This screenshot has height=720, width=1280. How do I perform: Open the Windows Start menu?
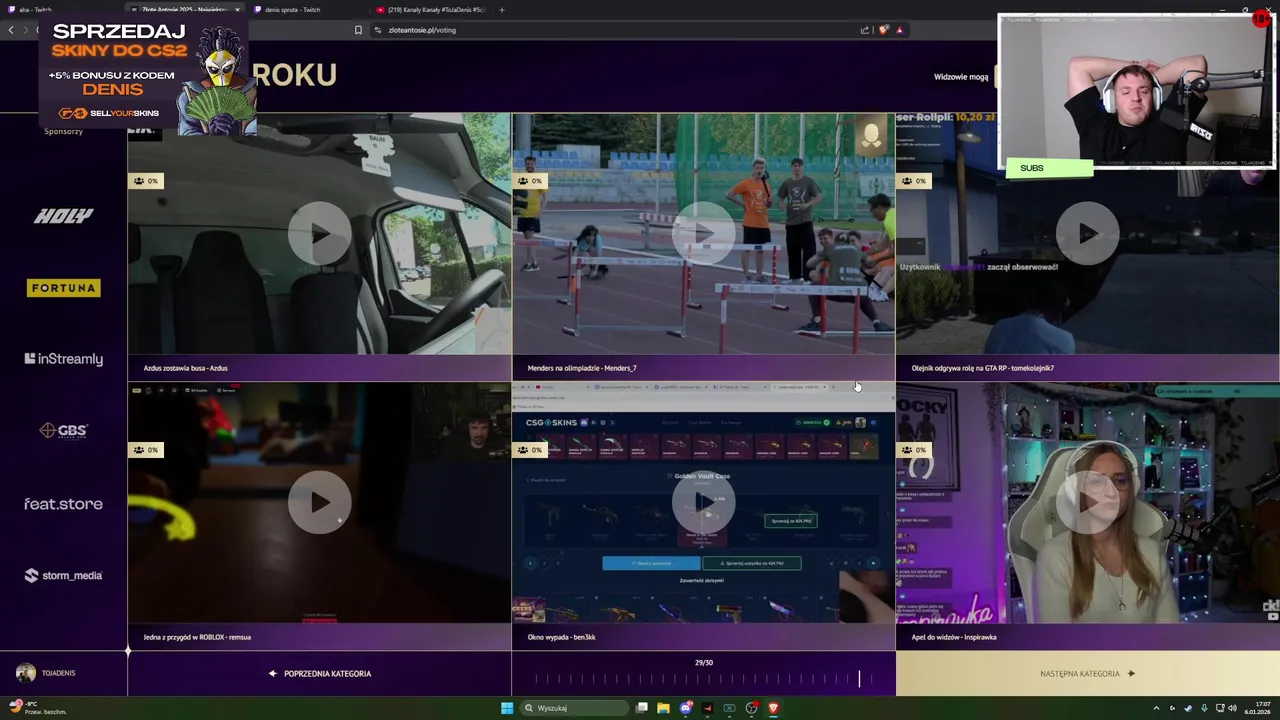click(x=507, y=708)
